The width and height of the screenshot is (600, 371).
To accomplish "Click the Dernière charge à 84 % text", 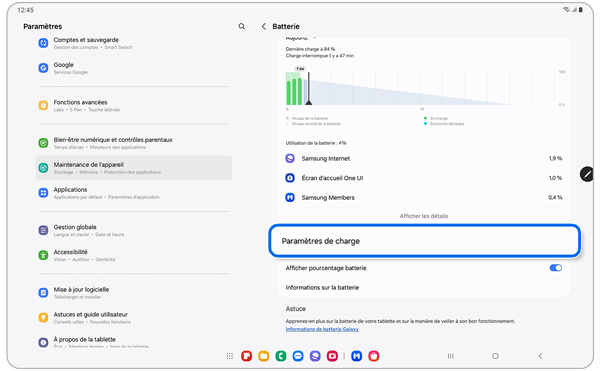I will coord(310,49).
